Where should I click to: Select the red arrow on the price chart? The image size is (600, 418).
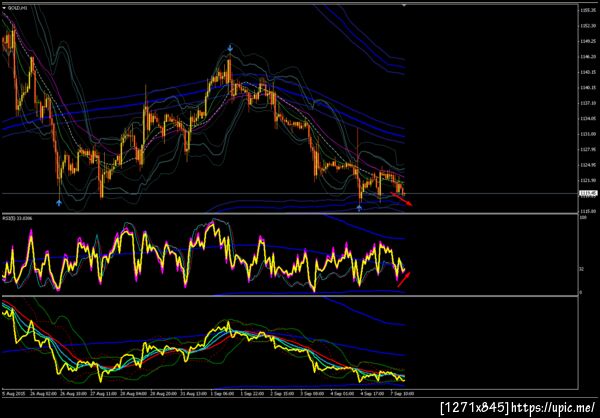pyautogui.click(x=401, y=199)
